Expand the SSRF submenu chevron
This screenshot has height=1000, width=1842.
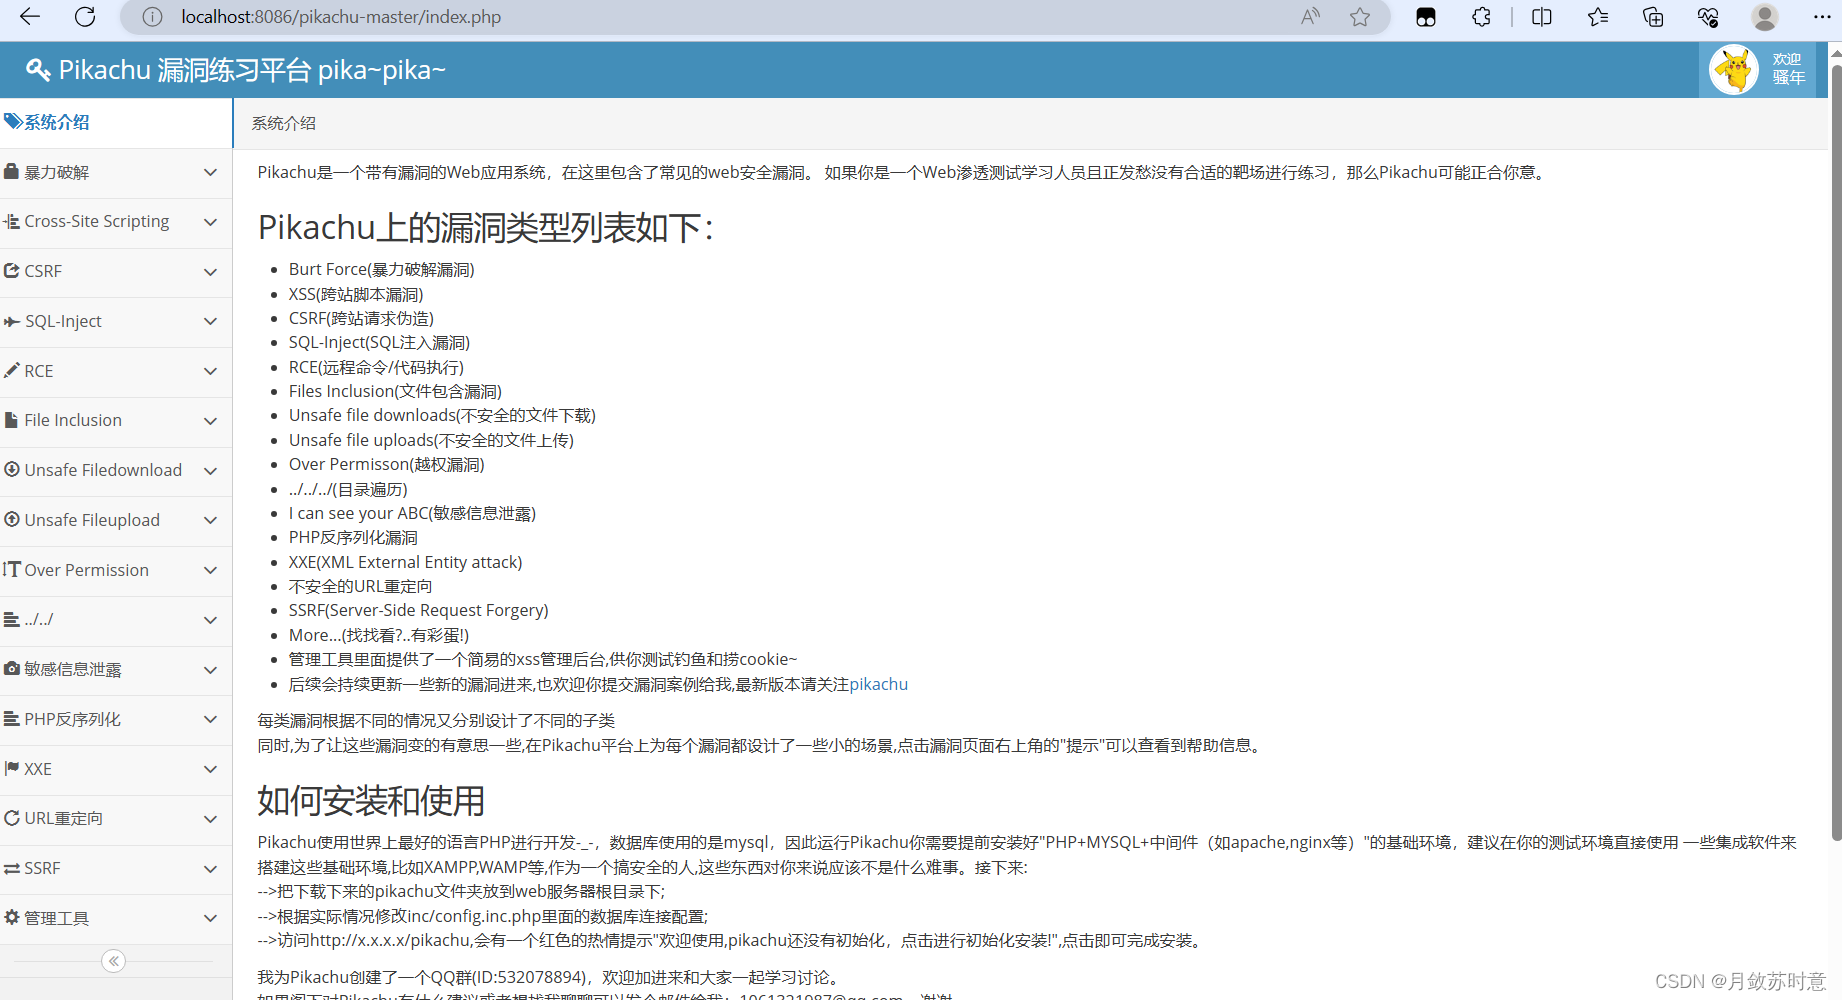pyautogui.click(x=210, y=869)
